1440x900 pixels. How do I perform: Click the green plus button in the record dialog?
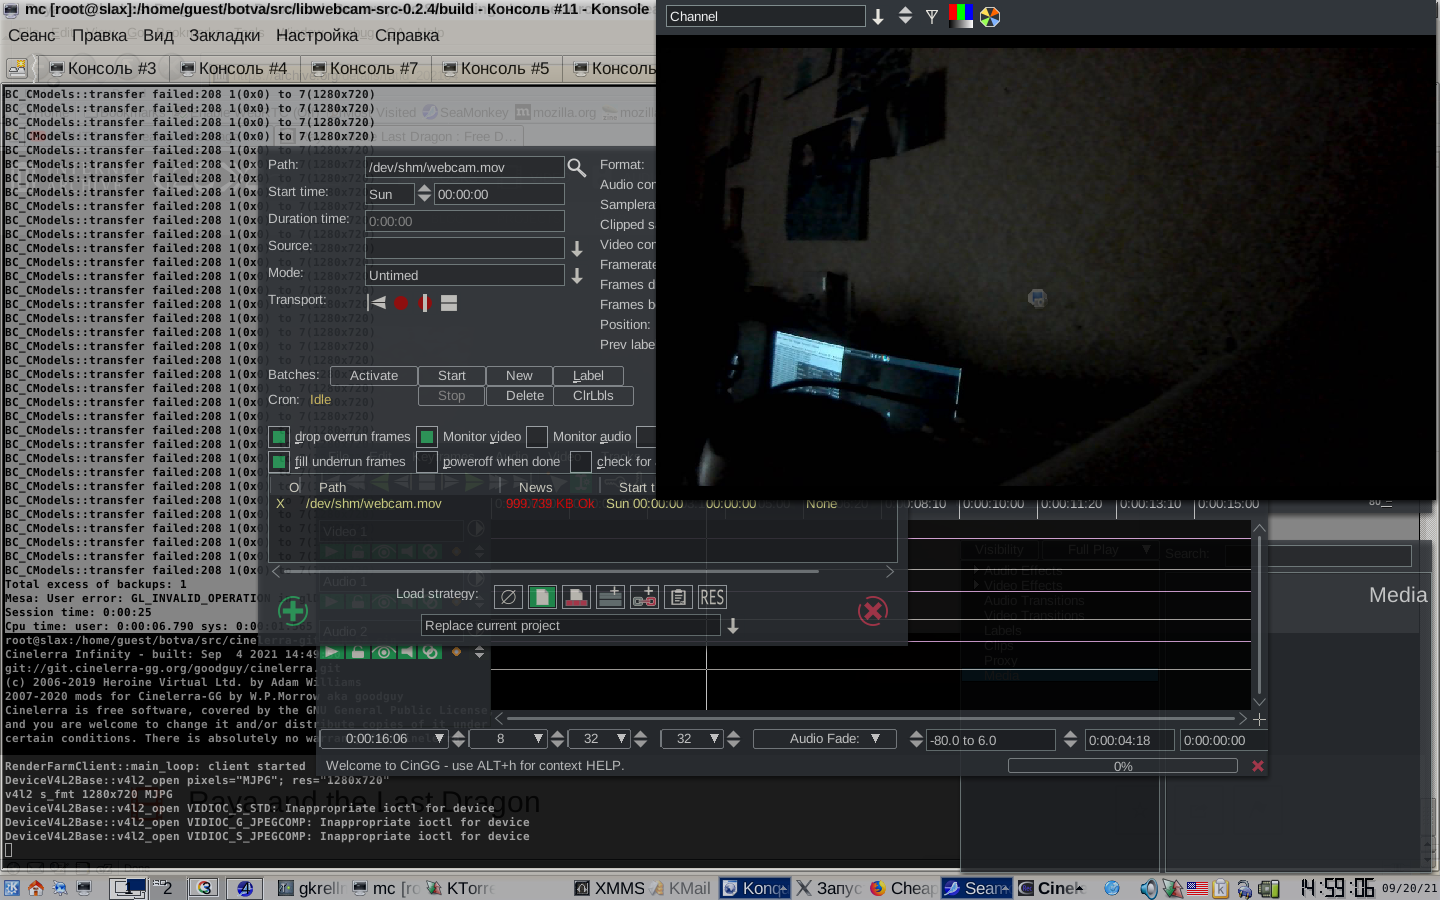coord(292,610)
